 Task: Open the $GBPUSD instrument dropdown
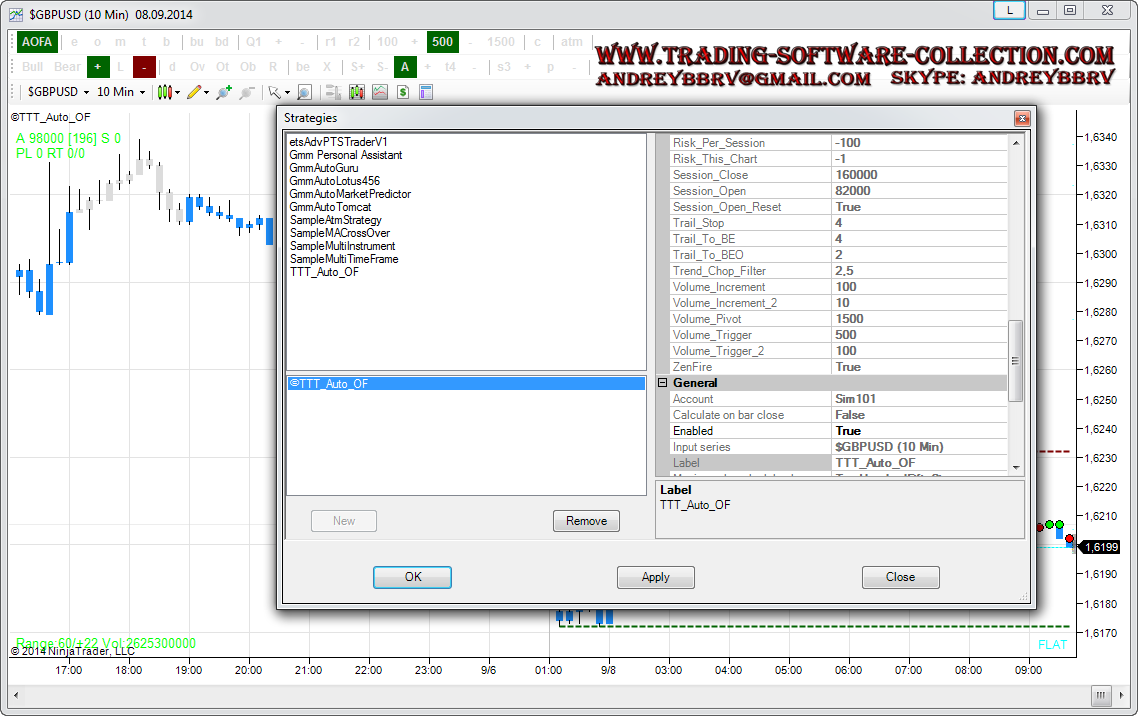58,92
